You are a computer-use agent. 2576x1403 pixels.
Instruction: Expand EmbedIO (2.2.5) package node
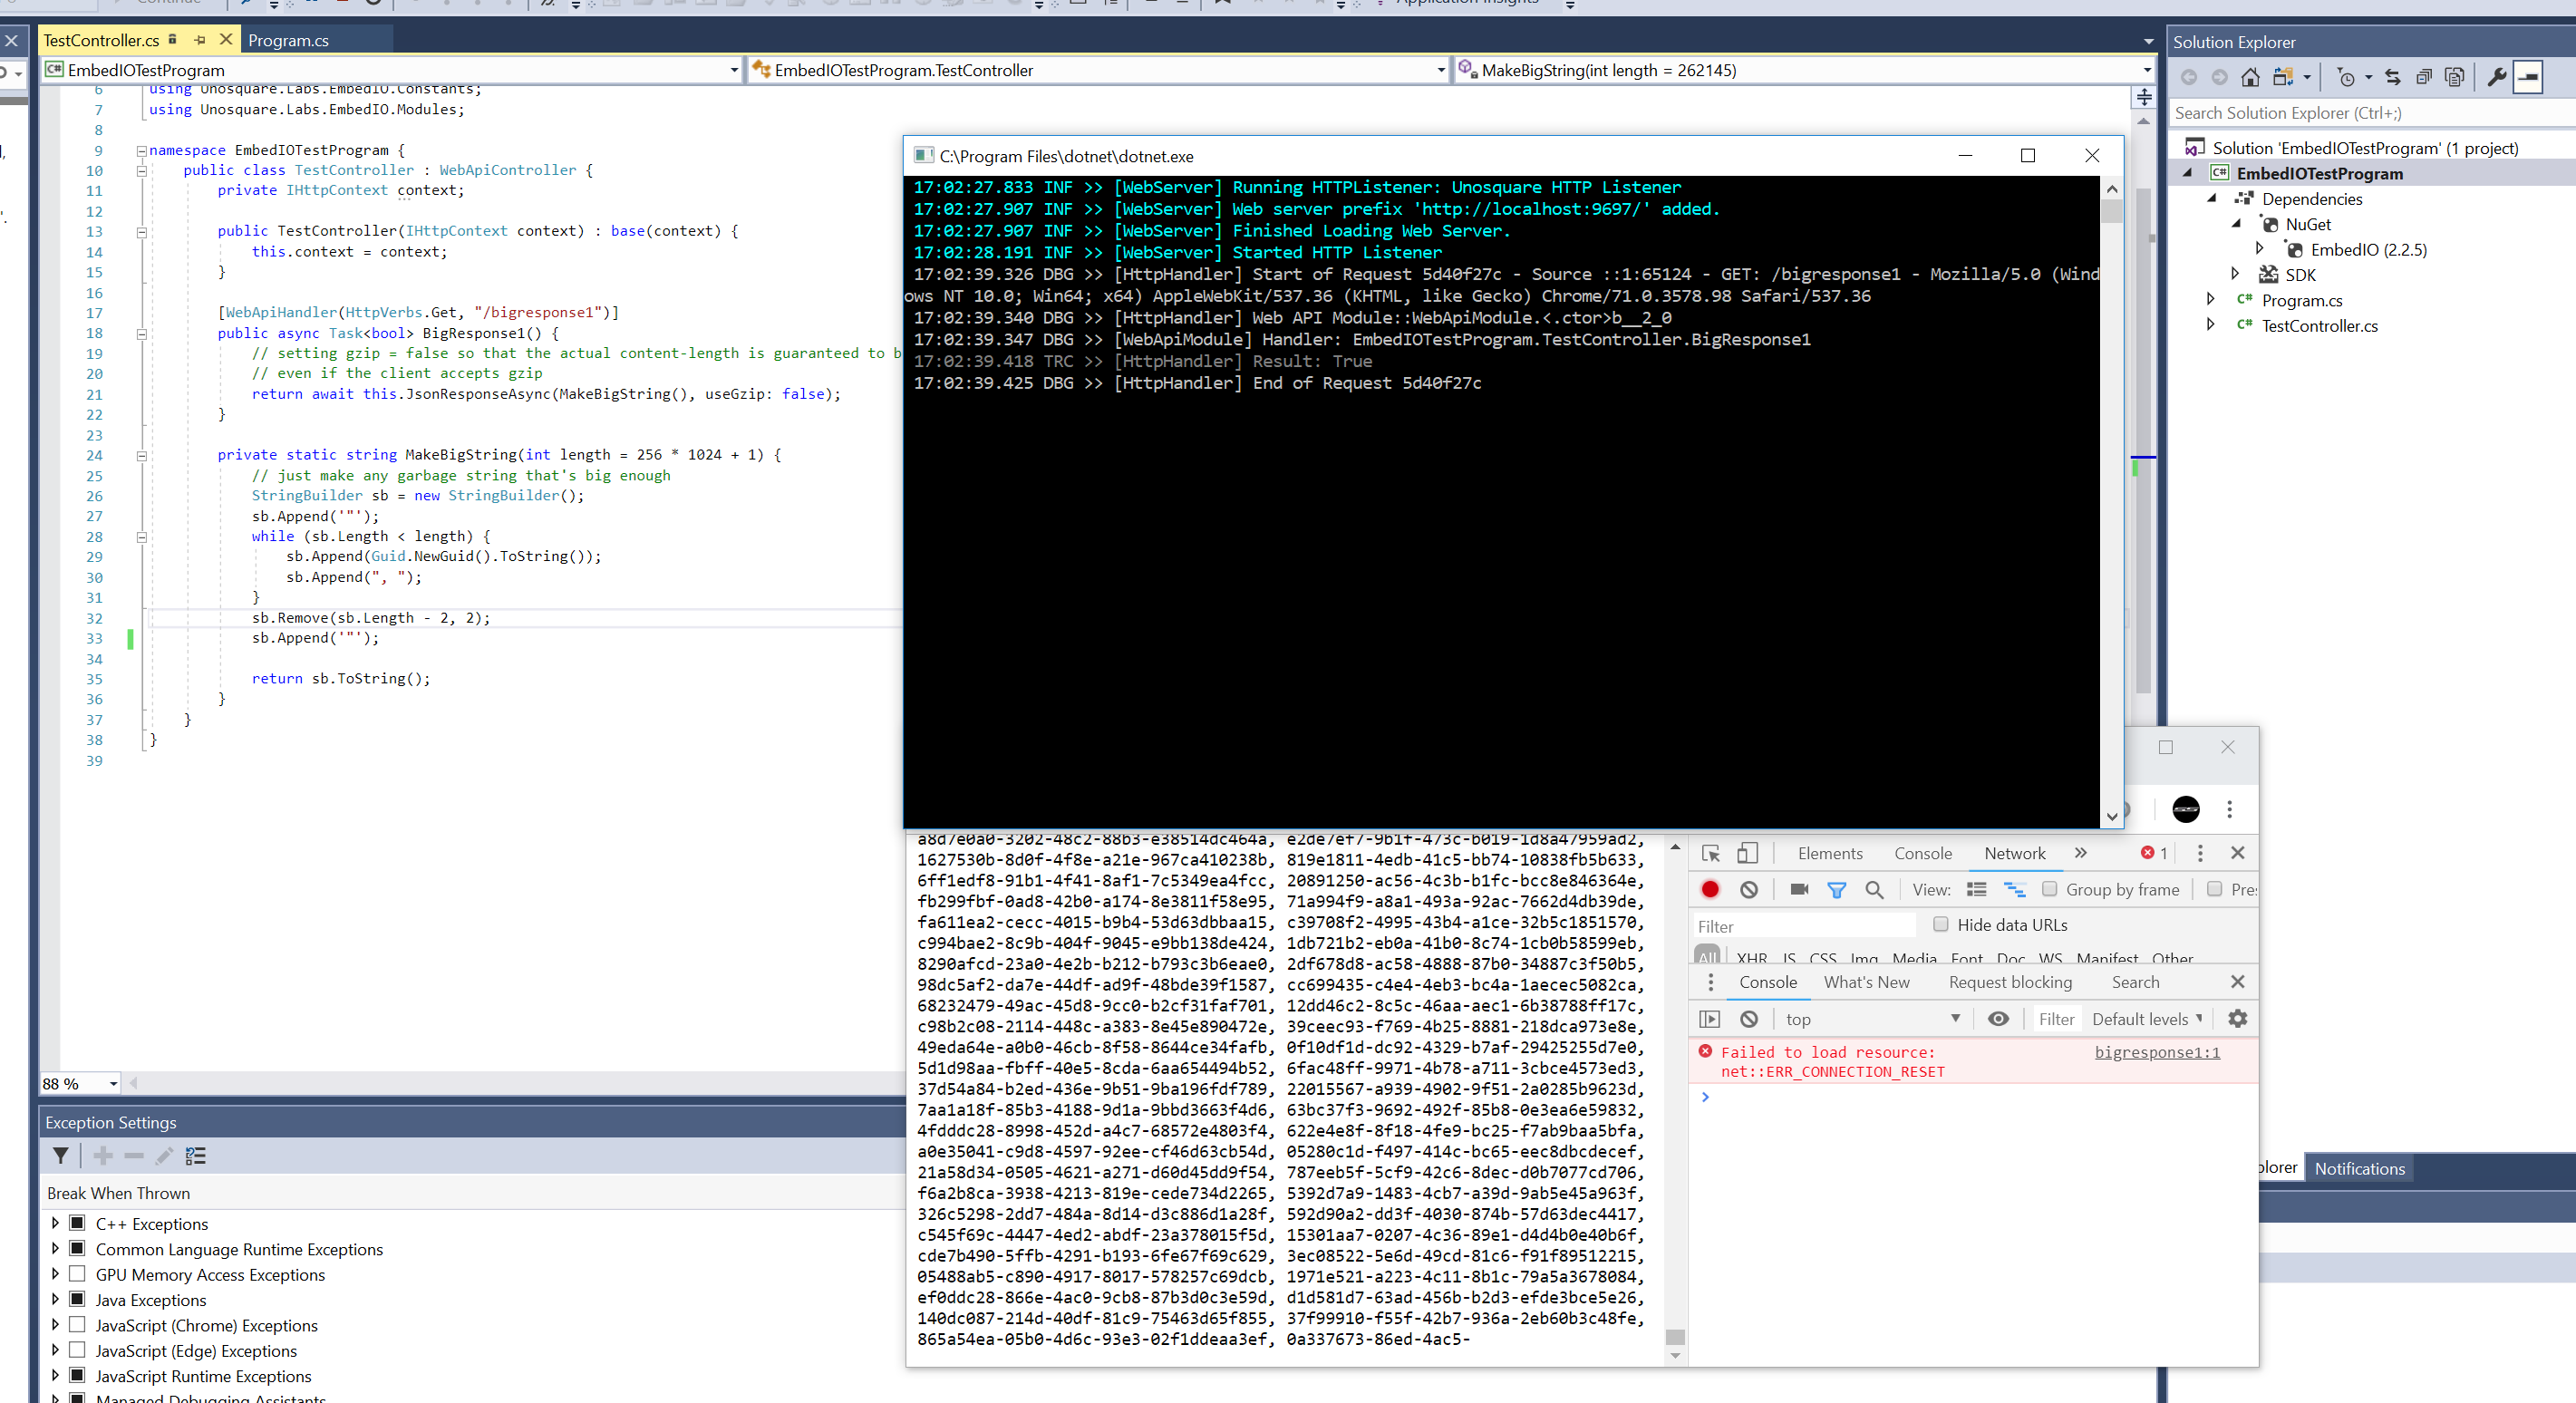tap(2259, 248)
